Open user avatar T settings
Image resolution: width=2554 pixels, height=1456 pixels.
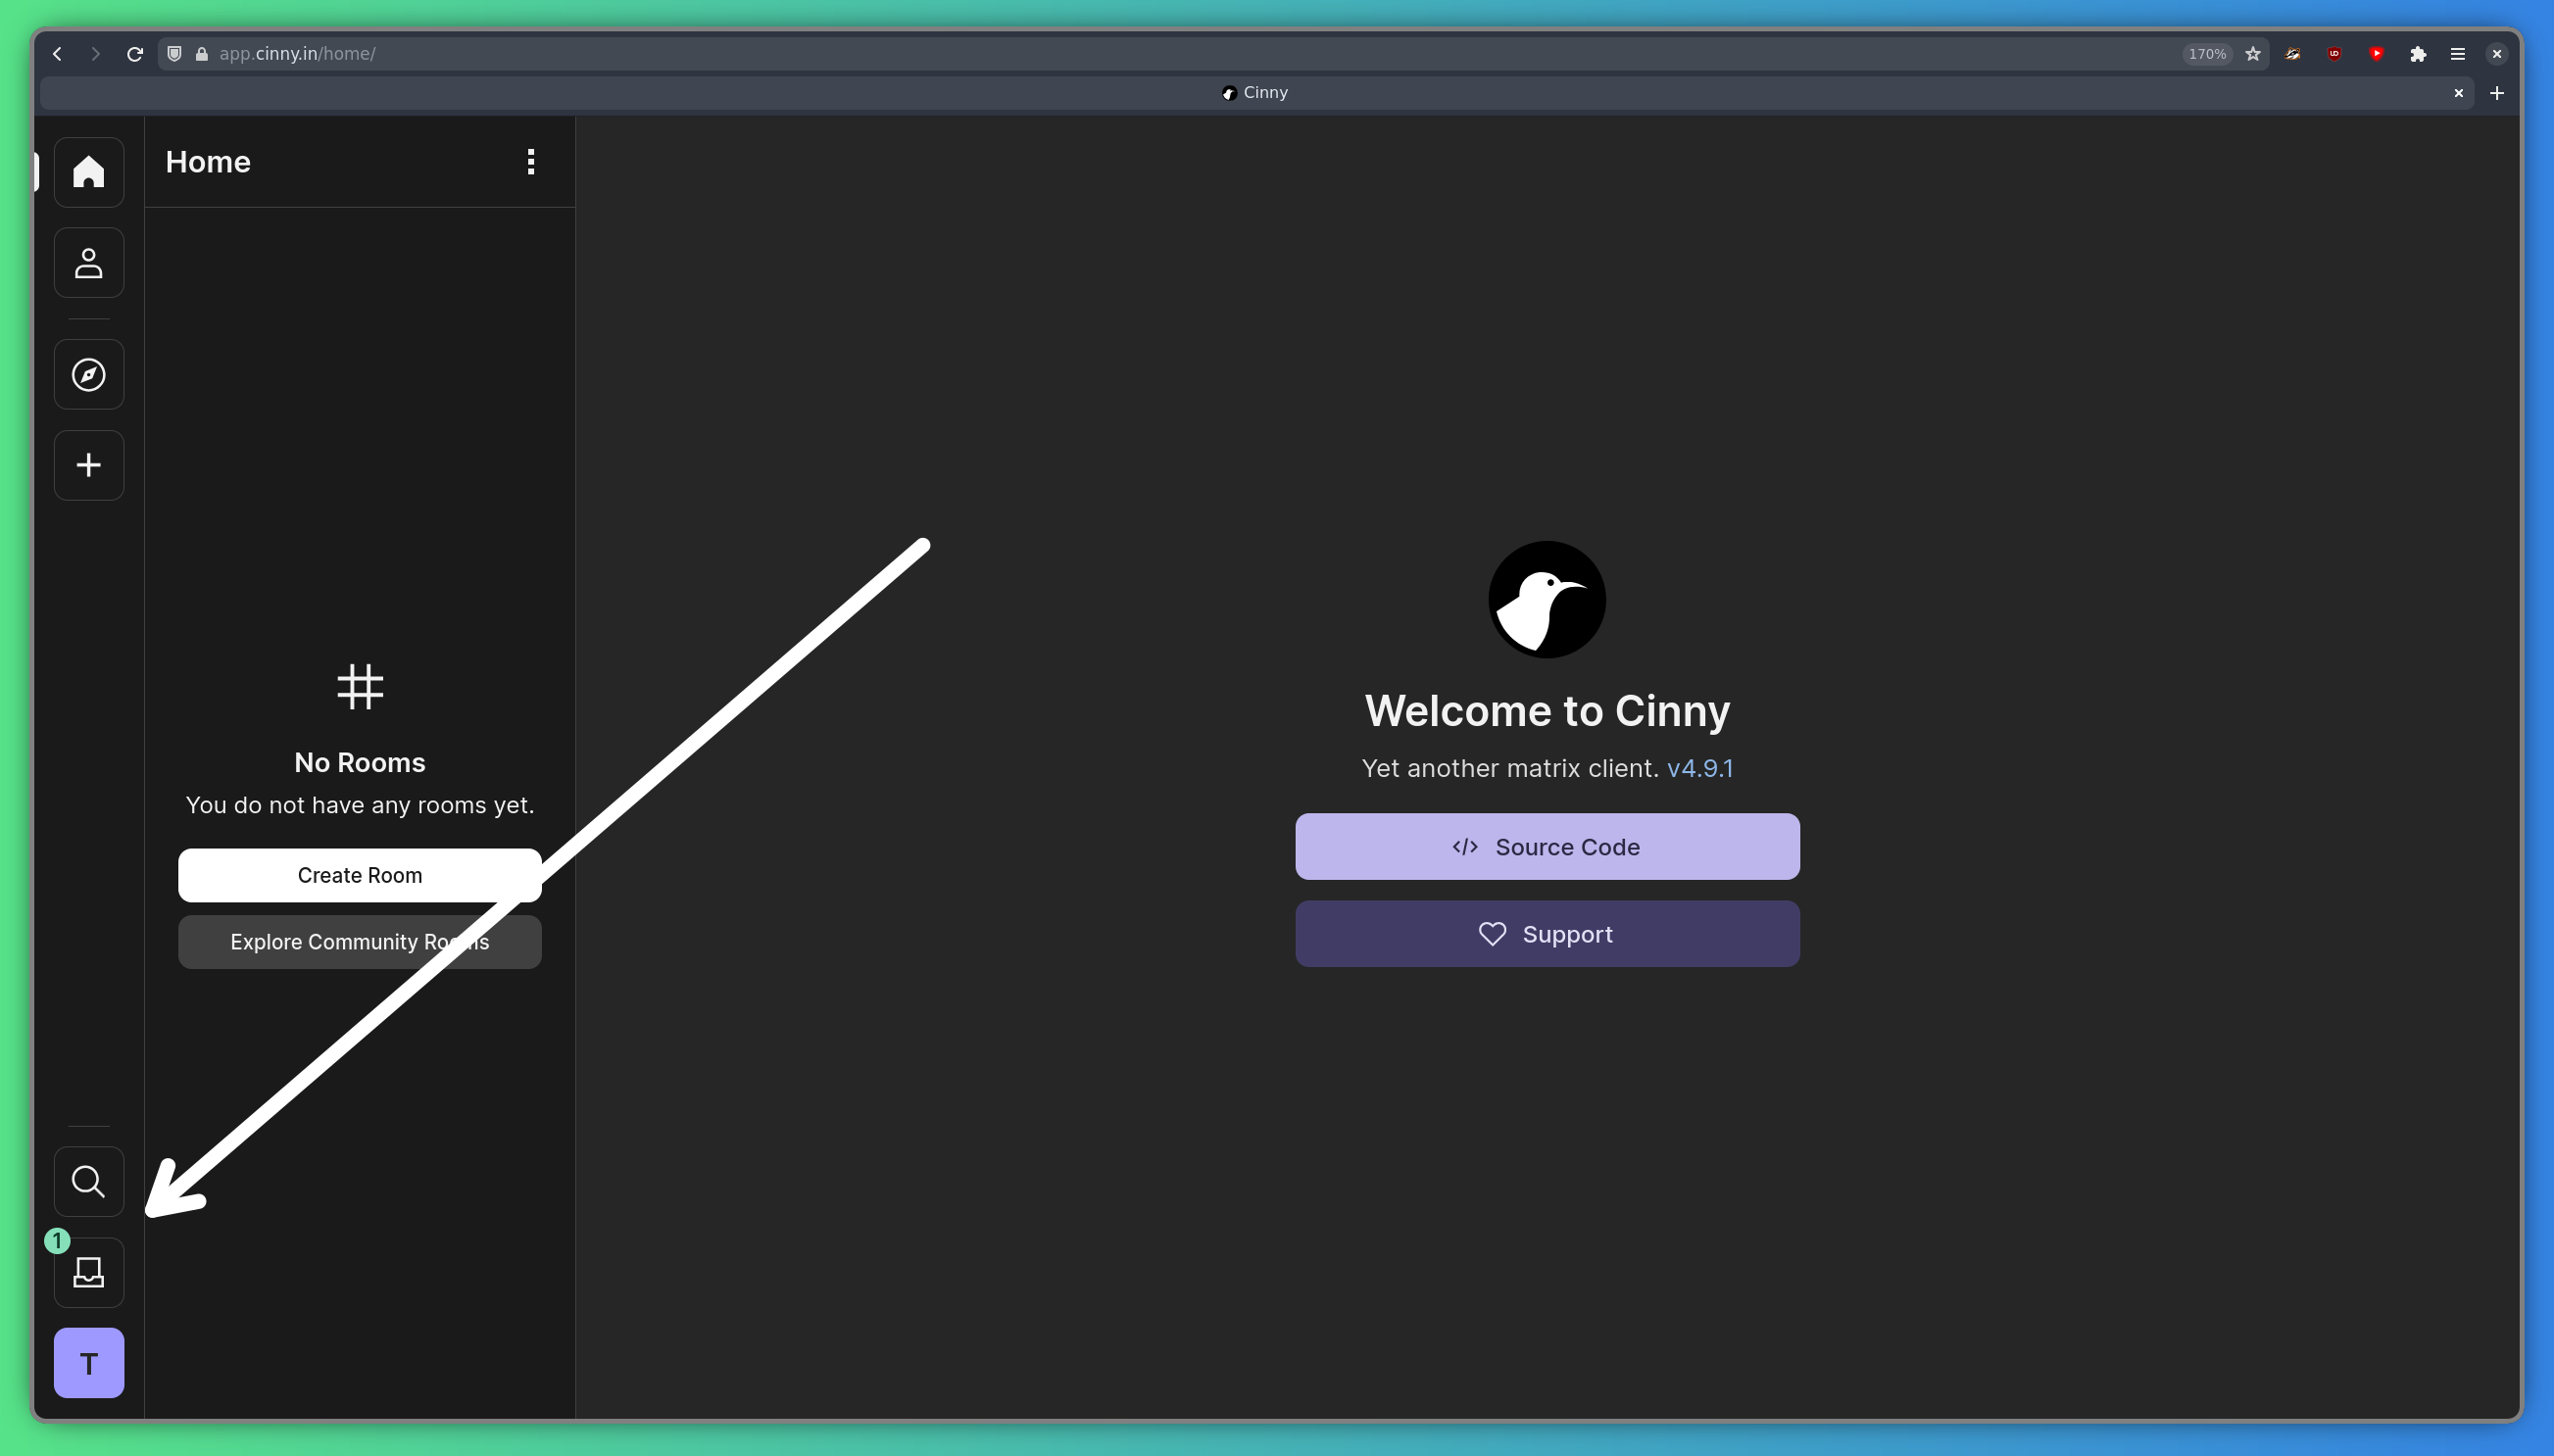(89, 1363)
